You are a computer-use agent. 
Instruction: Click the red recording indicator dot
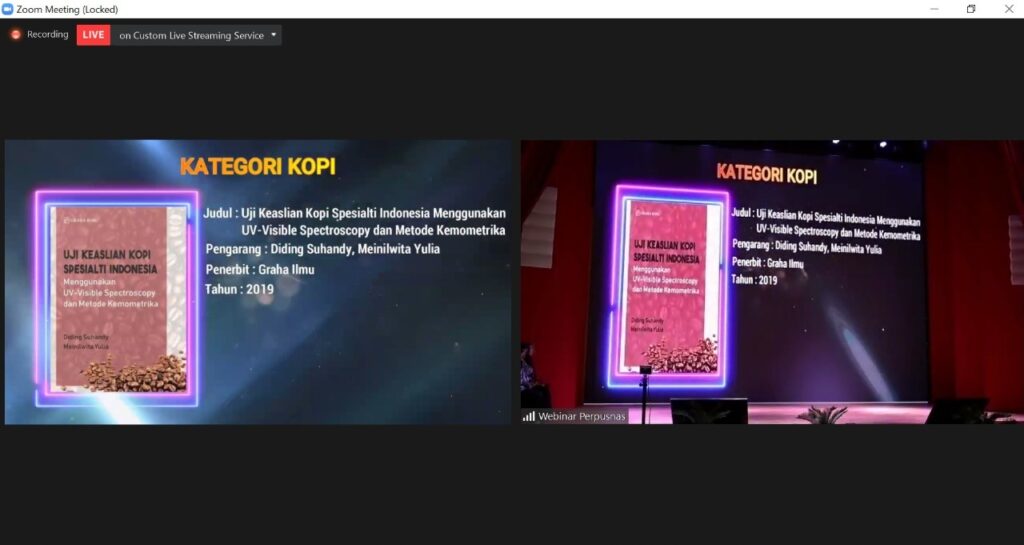[16, 35]
